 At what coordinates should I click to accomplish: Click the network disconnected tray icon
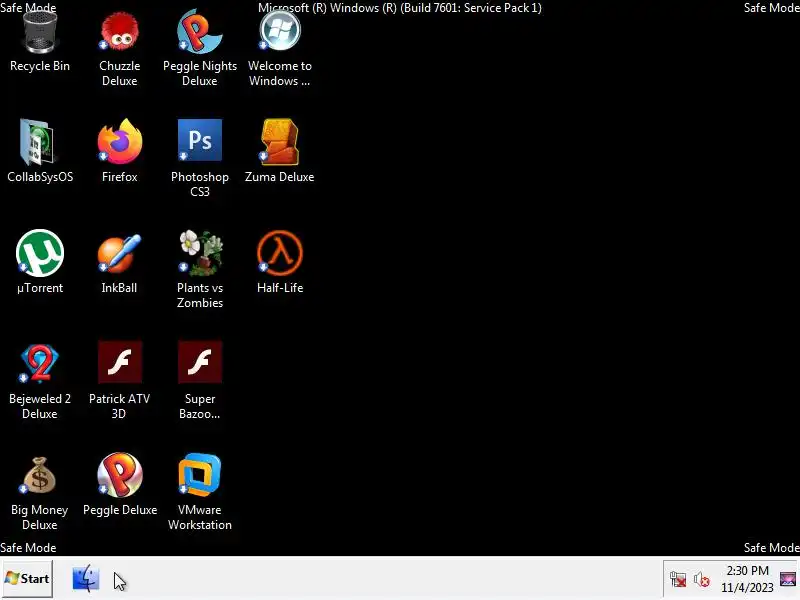click(678, 580)
